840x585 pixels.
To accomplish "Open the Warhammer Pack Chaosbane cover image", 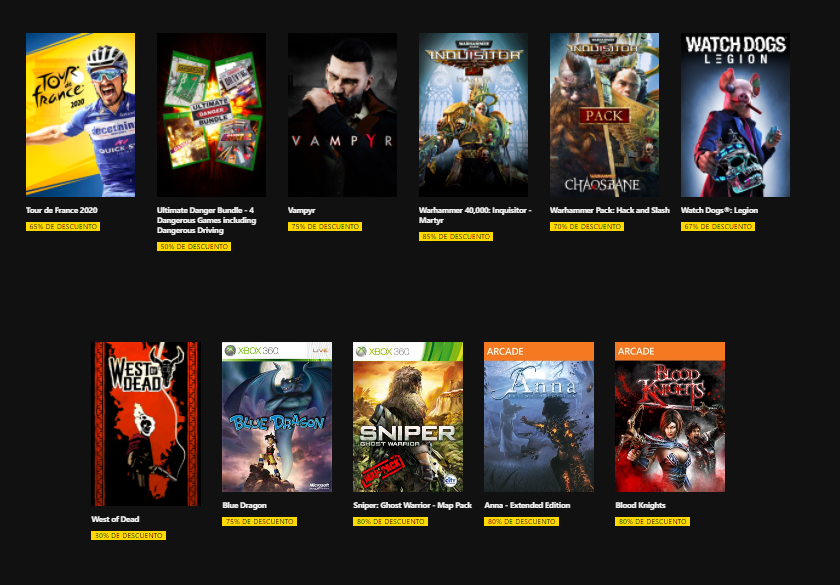I will (604, 115).
